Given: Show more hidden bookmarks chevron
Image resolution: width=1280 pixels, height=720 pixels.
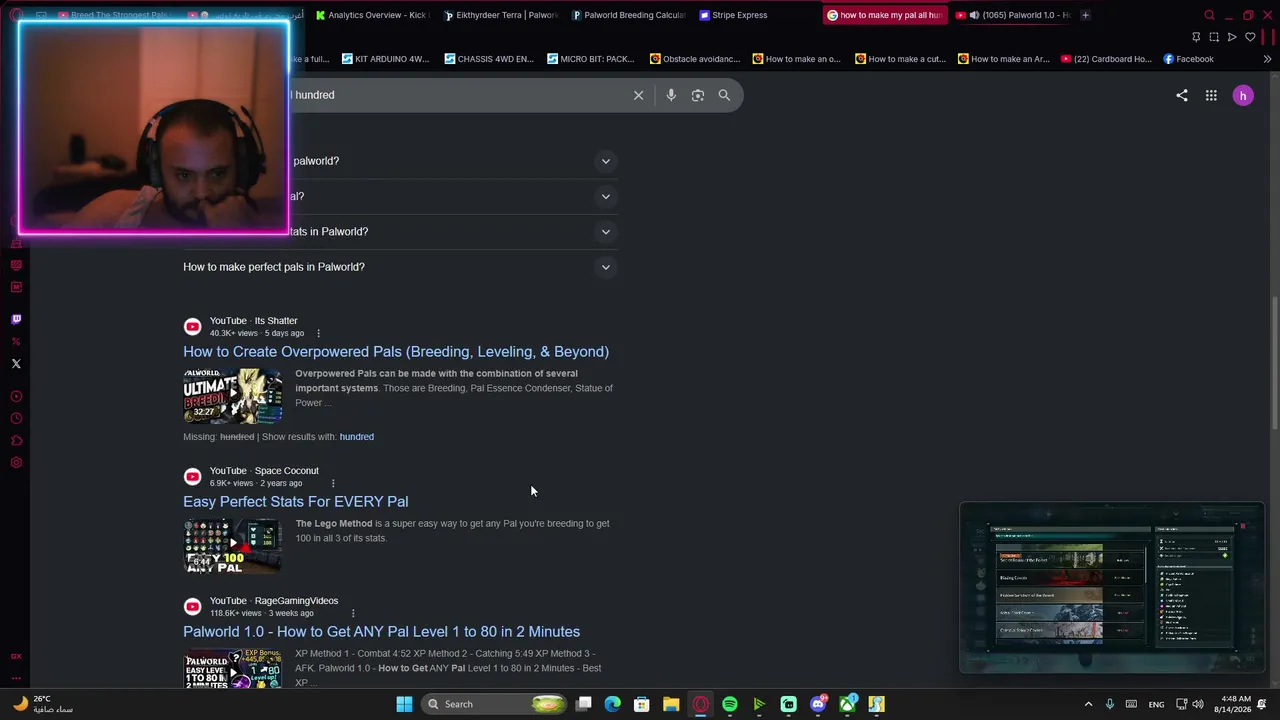Looking at the screenshot, I should pyautogui.click(x=1267, y=59).
